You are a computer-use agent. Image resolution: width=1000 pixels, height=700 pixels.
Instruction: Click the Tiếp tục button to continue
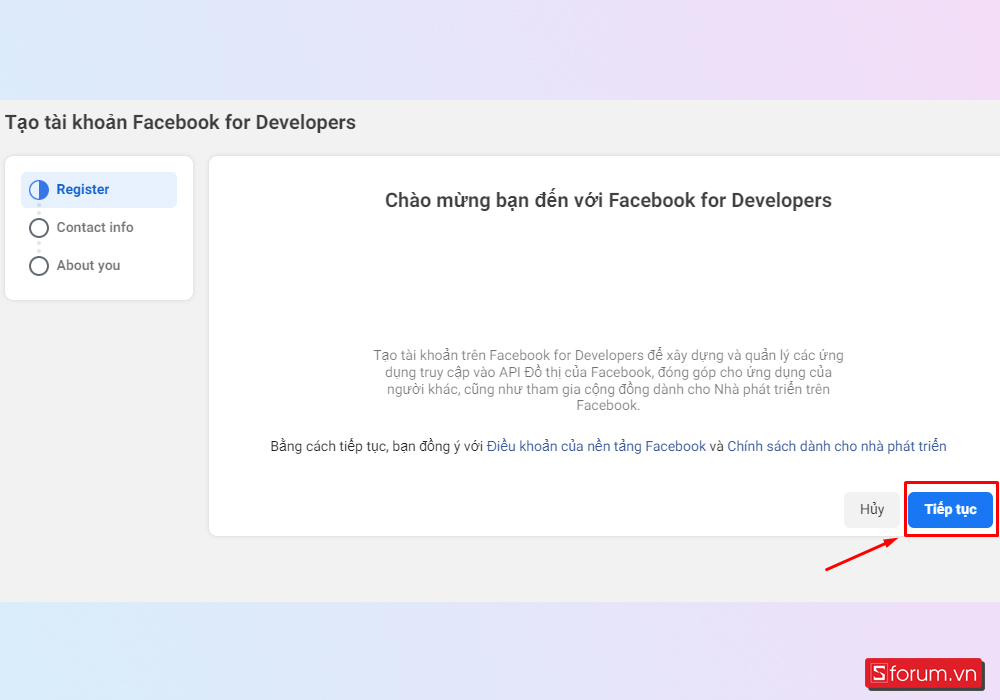coord(949,509)
